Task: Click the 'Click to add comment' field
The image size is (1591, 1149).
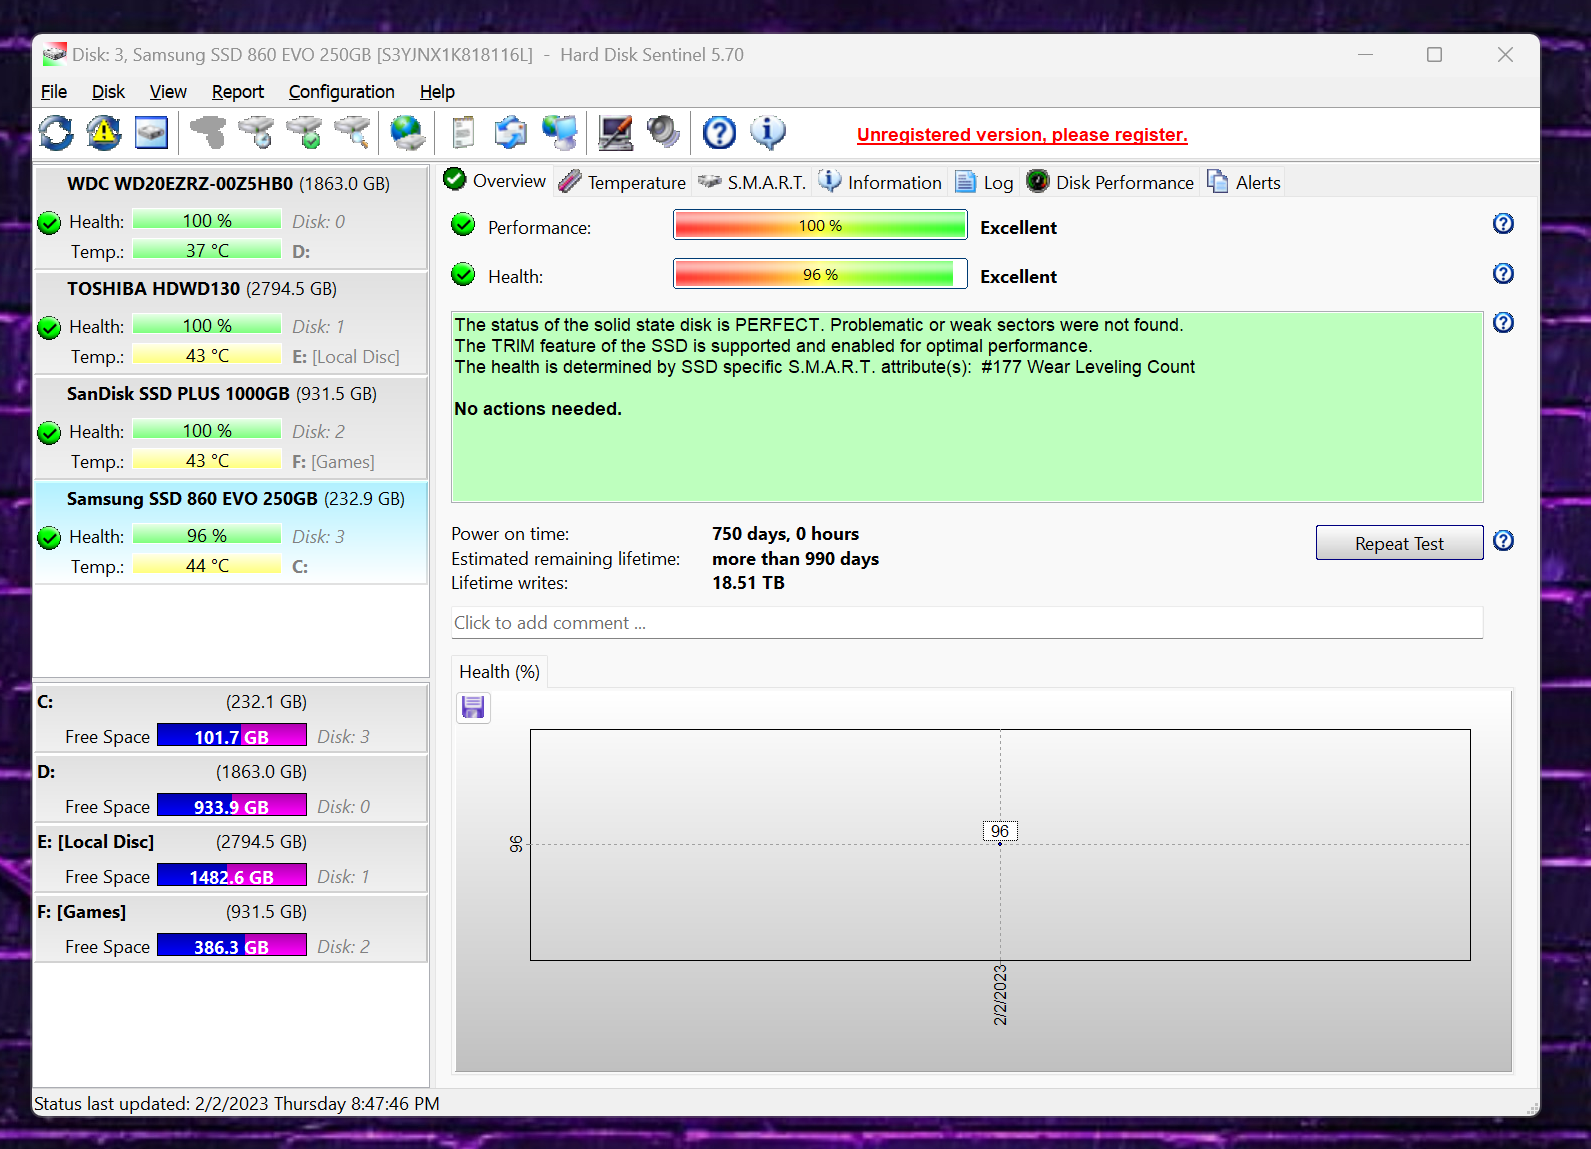Action: tap(966, 623)
